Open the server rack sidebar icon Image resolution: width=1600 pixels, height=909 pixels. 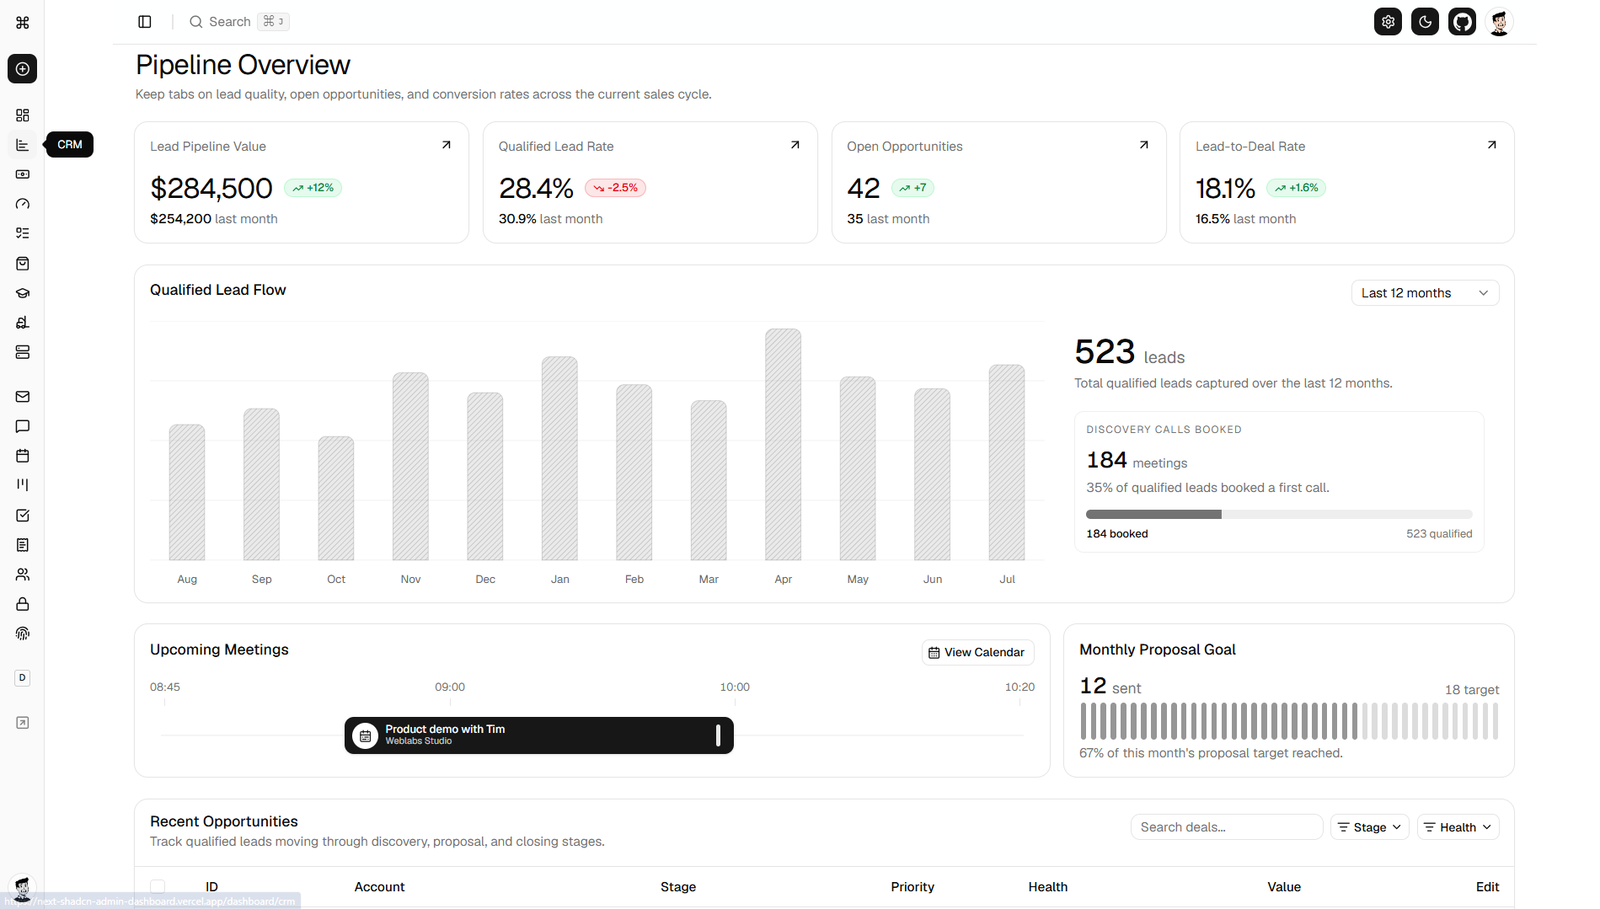coord(22,352)
